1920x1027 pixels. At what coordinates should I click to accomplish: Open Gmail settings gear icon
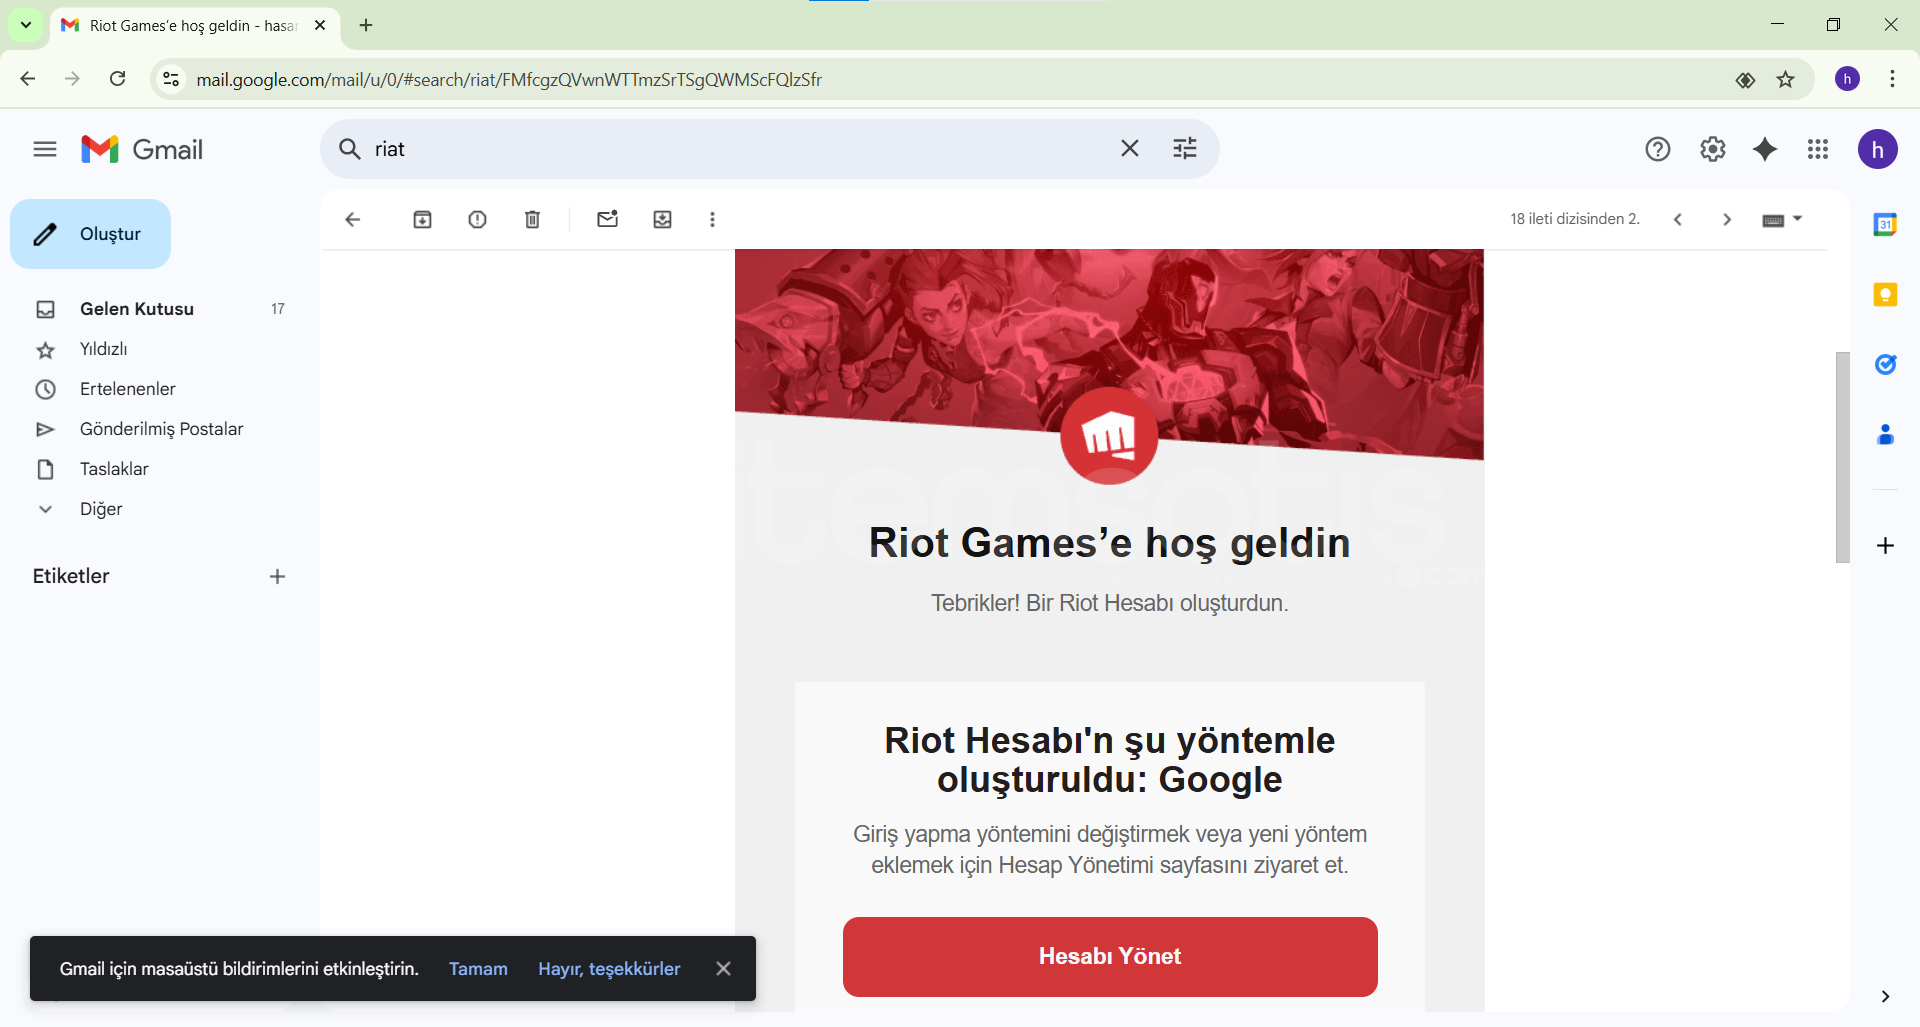(1713, 149)
